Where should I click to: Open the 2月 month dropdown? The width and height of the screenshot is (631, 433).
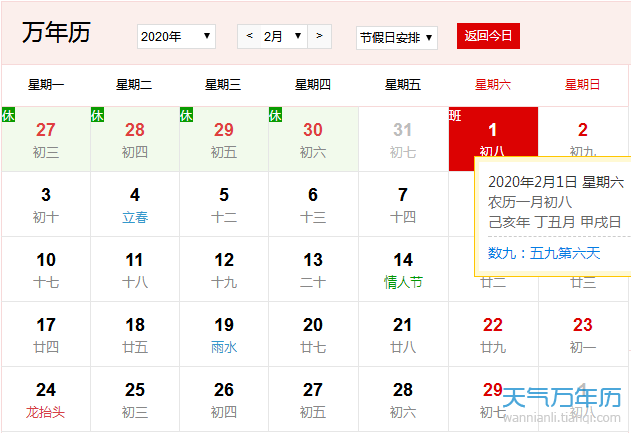point(284,37)
